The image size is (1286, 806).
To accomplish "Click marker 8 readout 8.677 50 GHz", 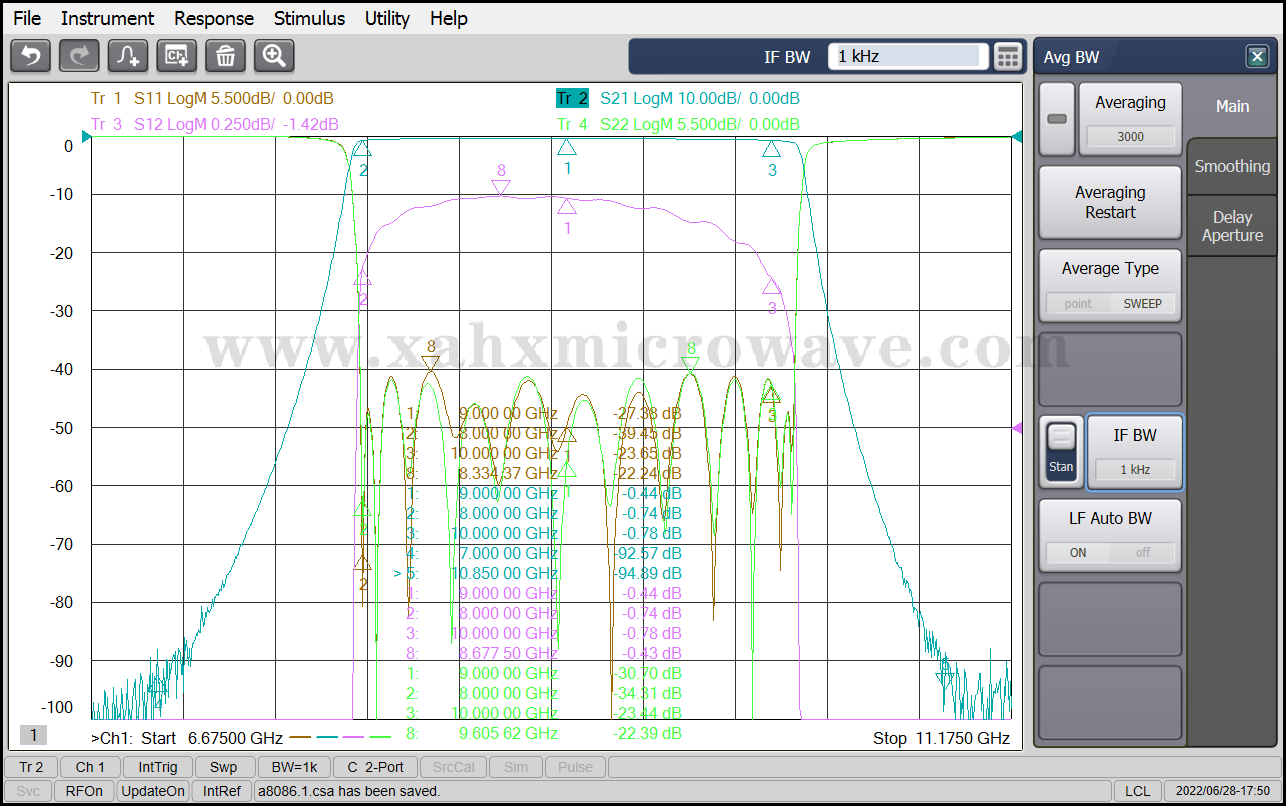I will point(508,653).
